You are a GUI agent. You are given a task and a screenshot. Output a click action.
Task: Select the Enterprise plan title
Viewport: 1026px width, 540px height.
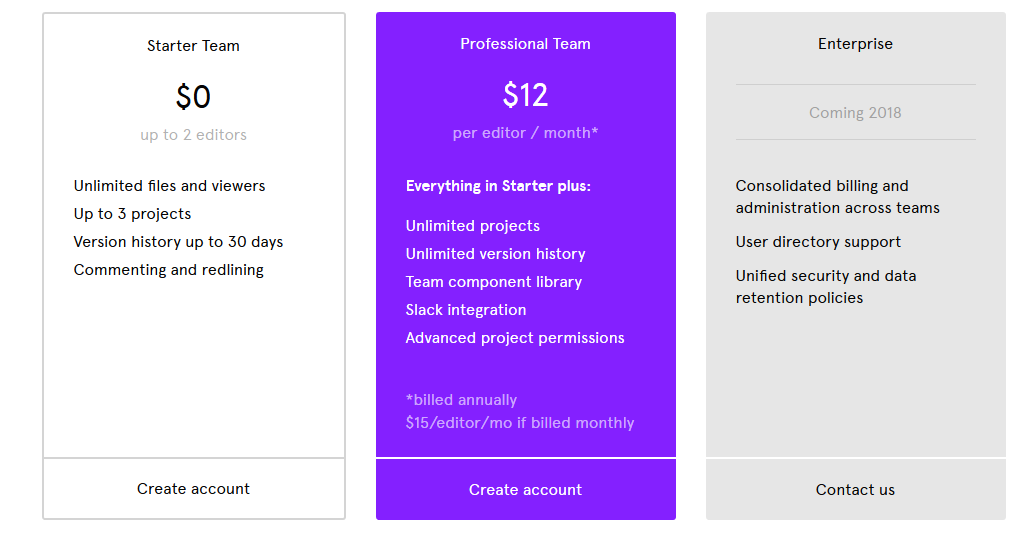pos(855,44)
